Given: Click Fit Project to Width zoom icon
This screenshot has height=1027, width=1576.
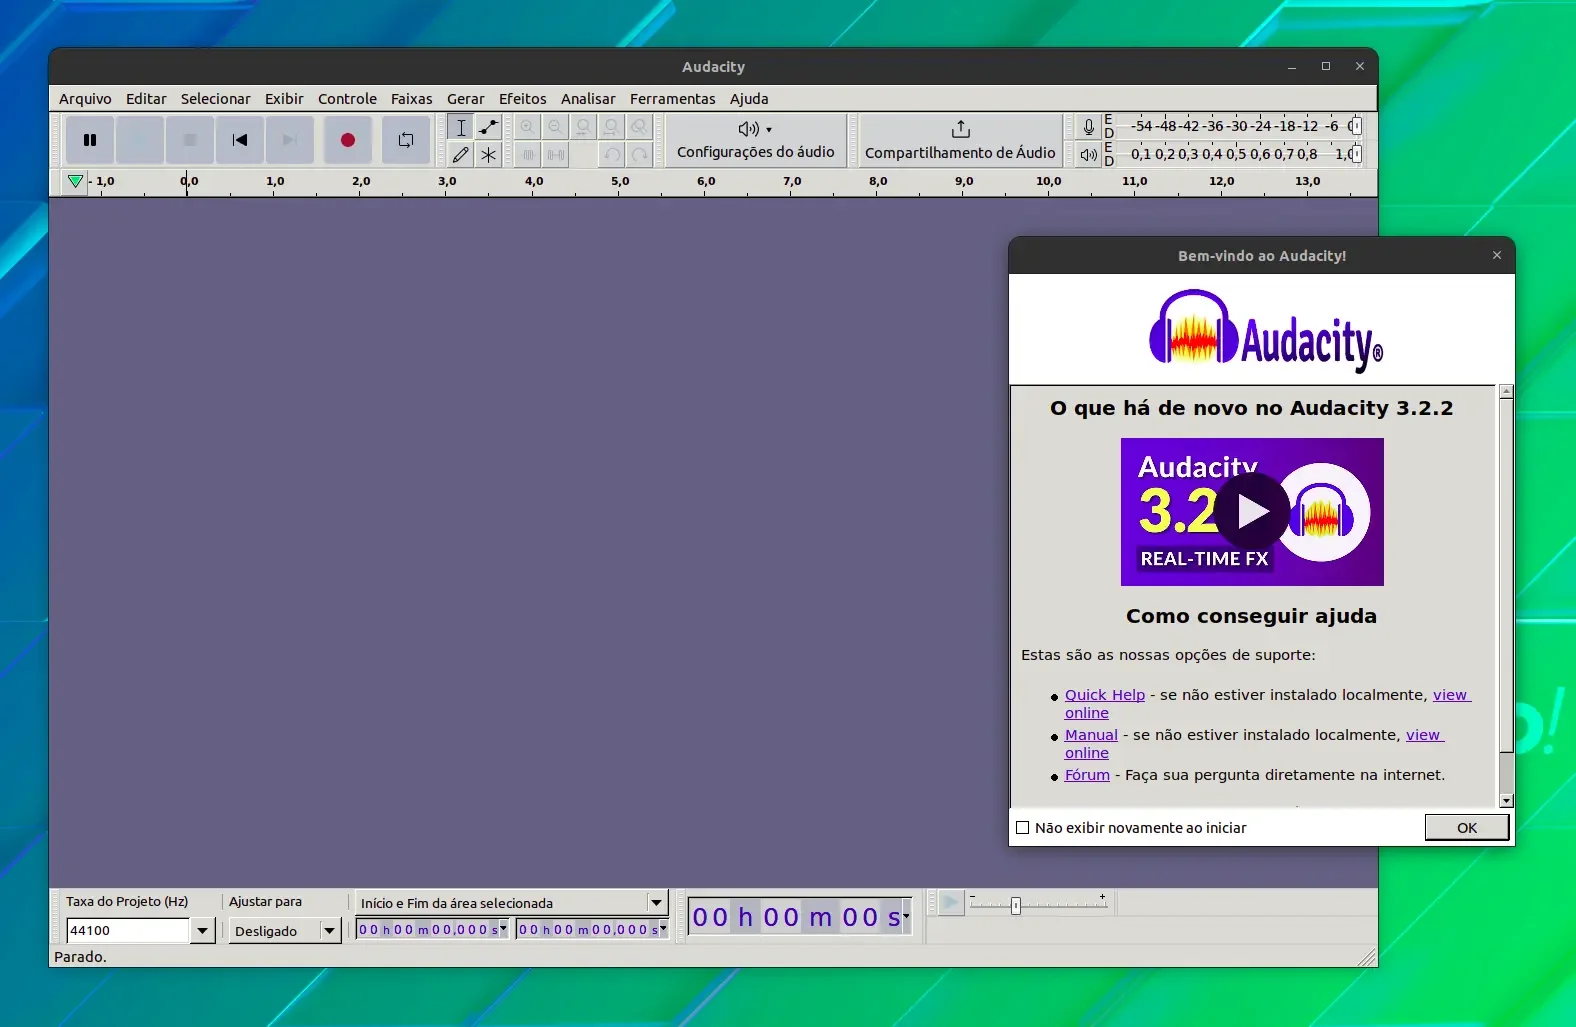Looking at the screenshot, I should [611, 127].
